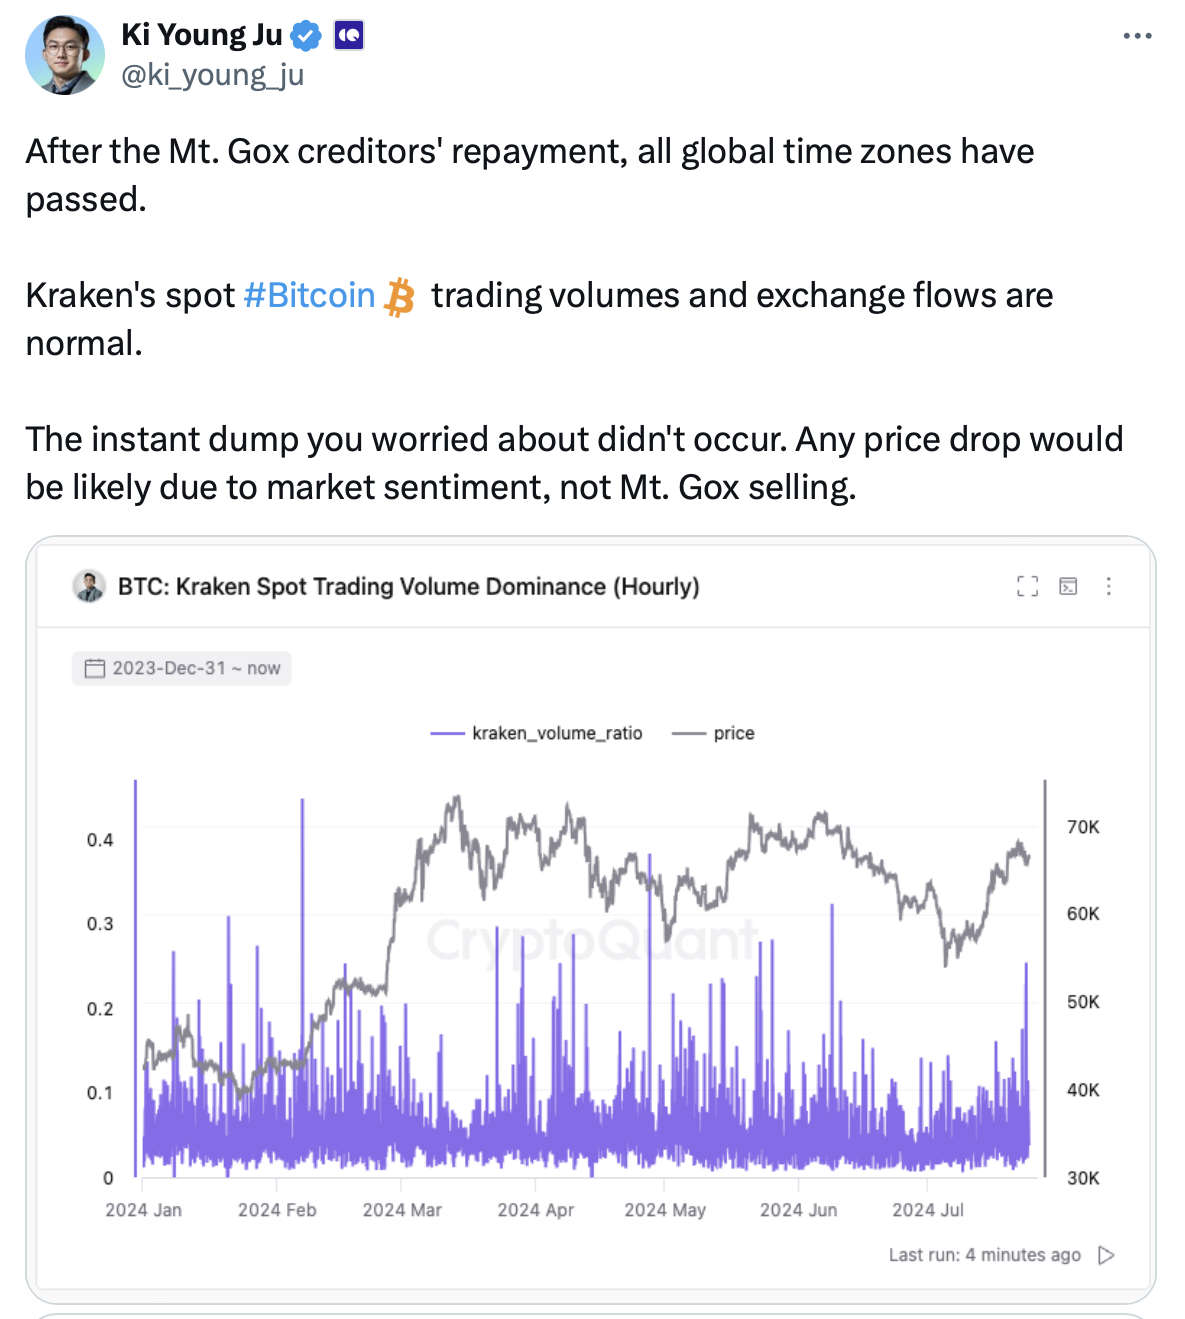Image resolution: width=1185 pixels, height=1319 pixels.
Task: Open the chart's vertical ellipsis menu
Action: [1108, 586]
